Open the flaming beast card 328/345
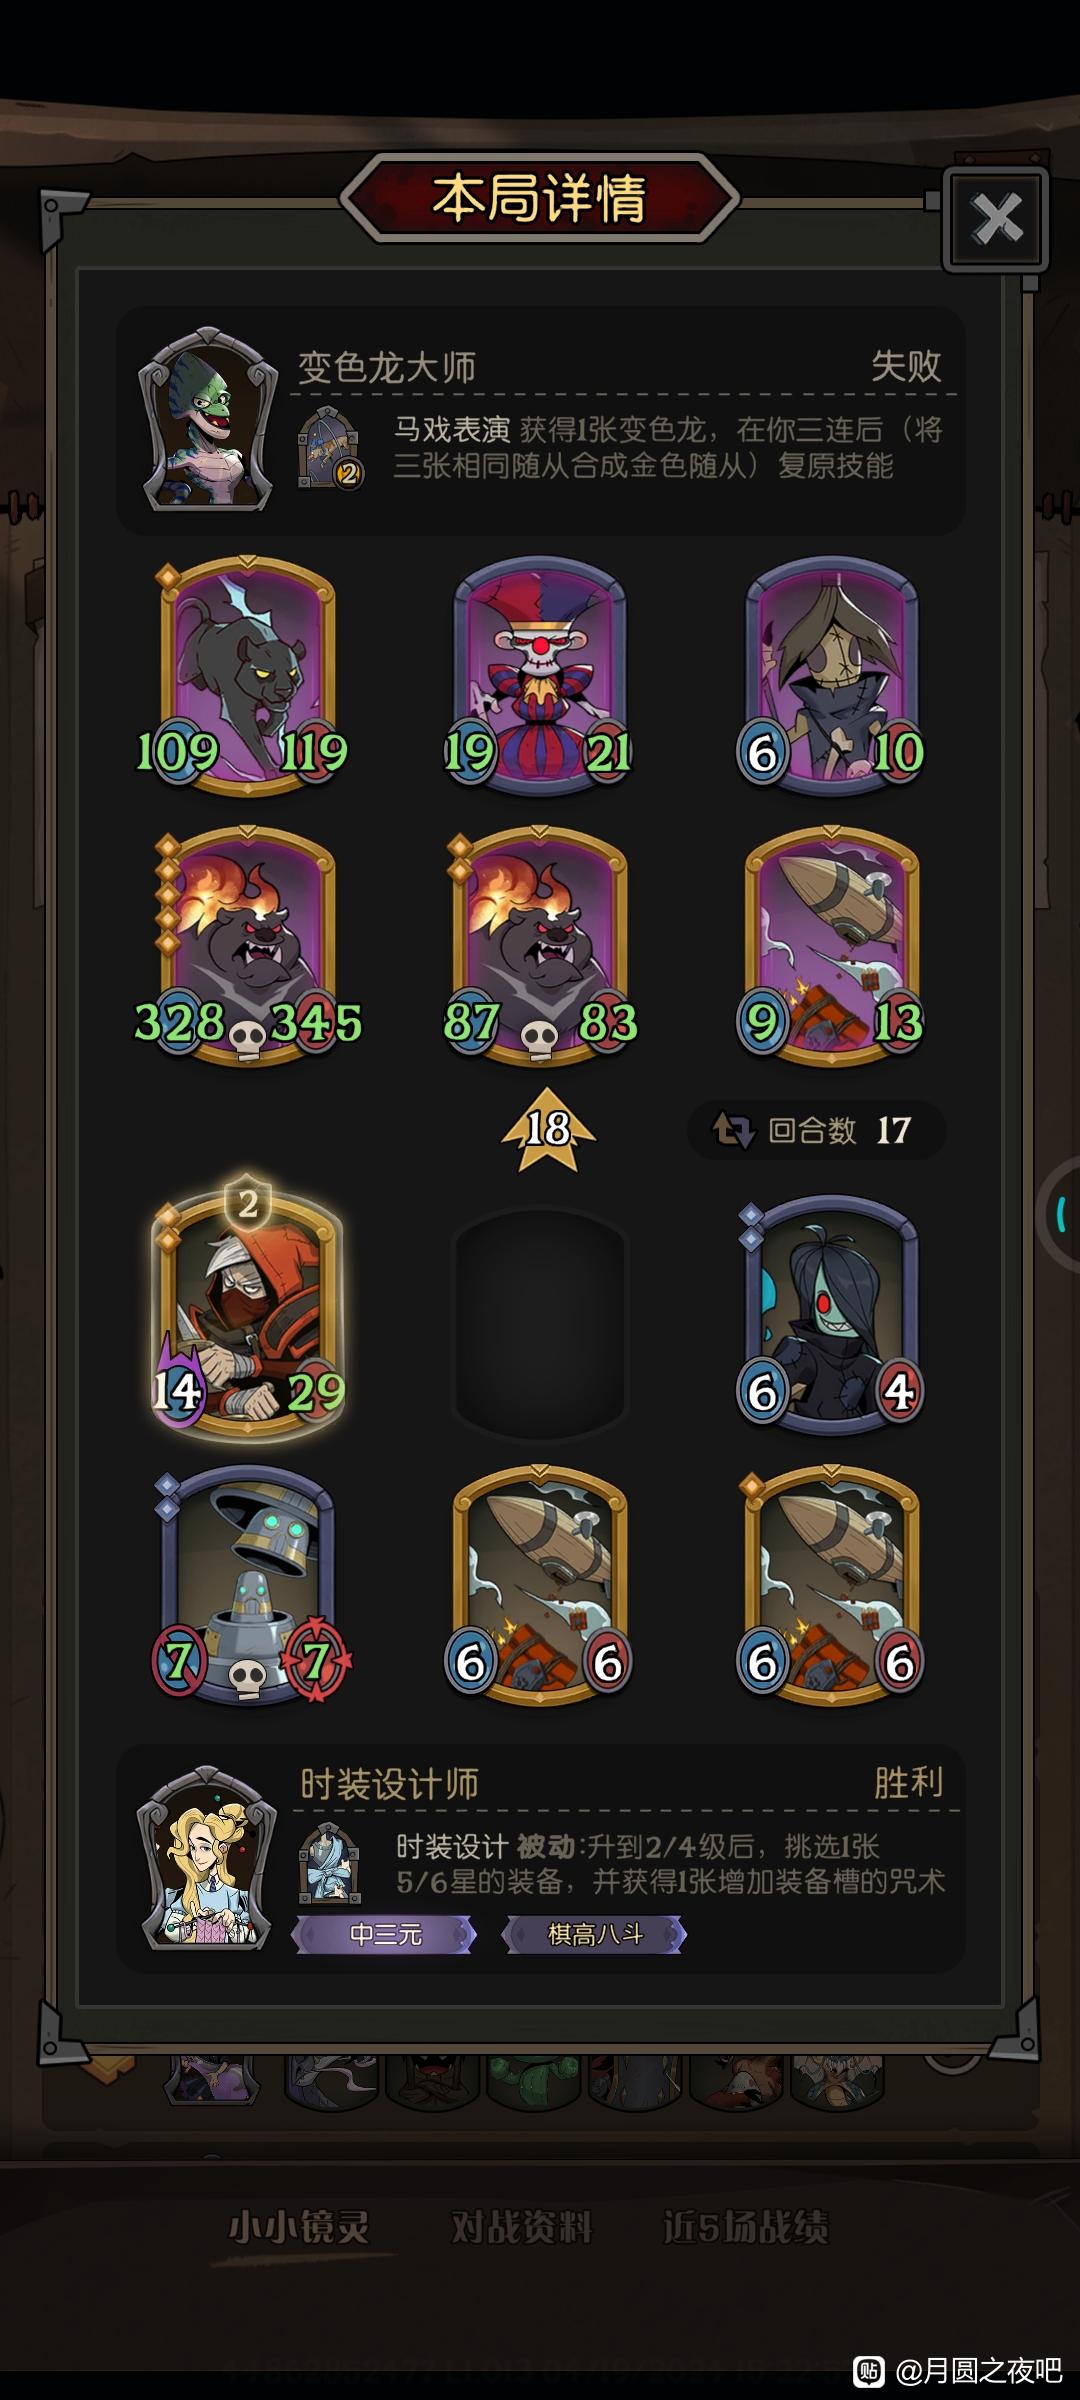 click(x=246, y=946)
